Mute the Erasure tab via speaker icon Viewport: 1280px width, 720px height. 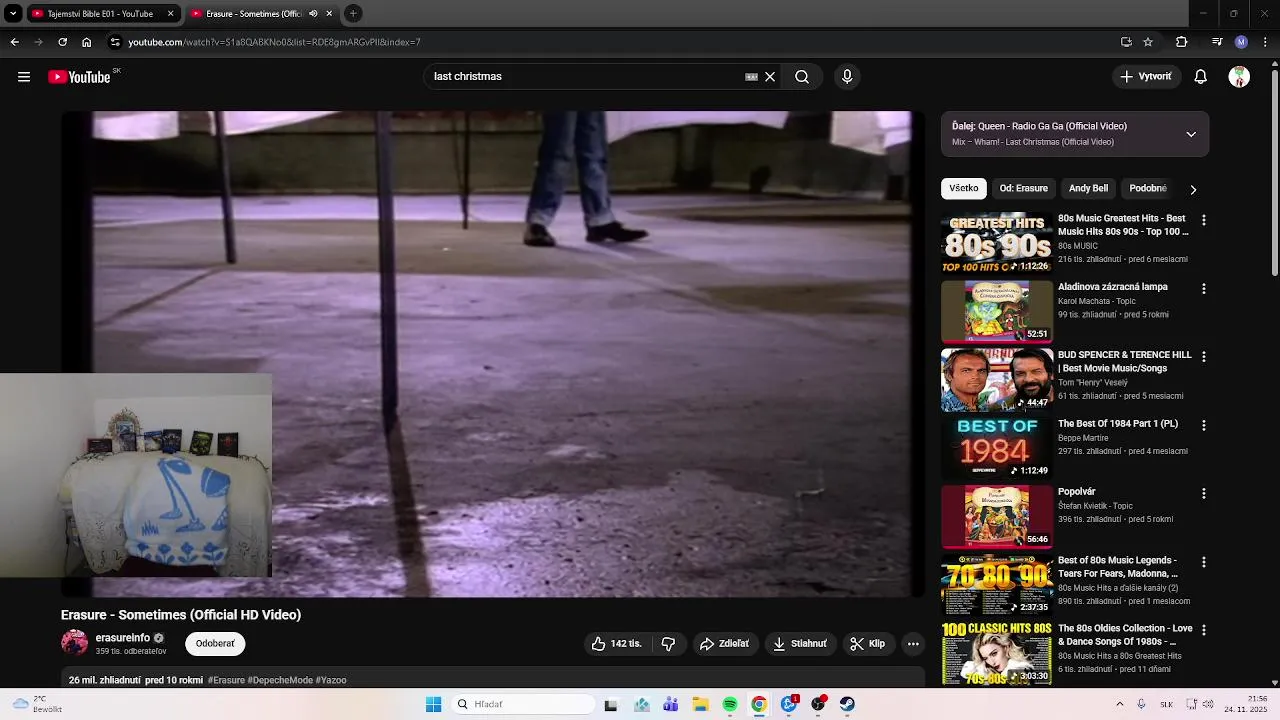coord(313,14)
